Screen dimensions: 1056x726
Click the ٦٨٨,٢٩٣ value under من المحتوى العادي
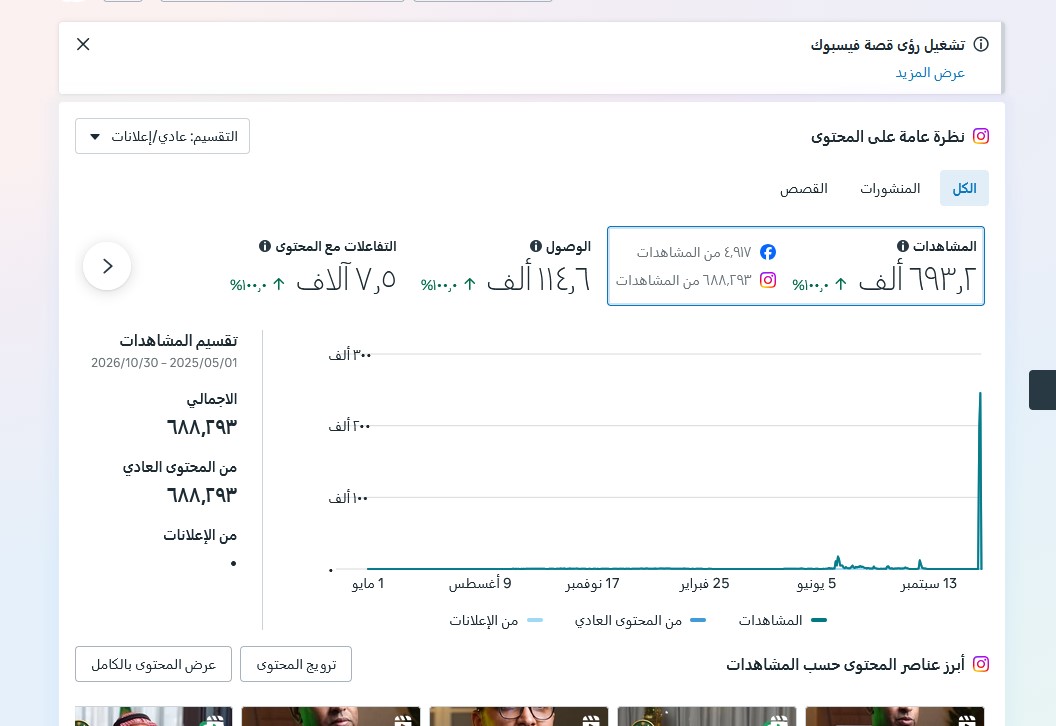[202, 495]
